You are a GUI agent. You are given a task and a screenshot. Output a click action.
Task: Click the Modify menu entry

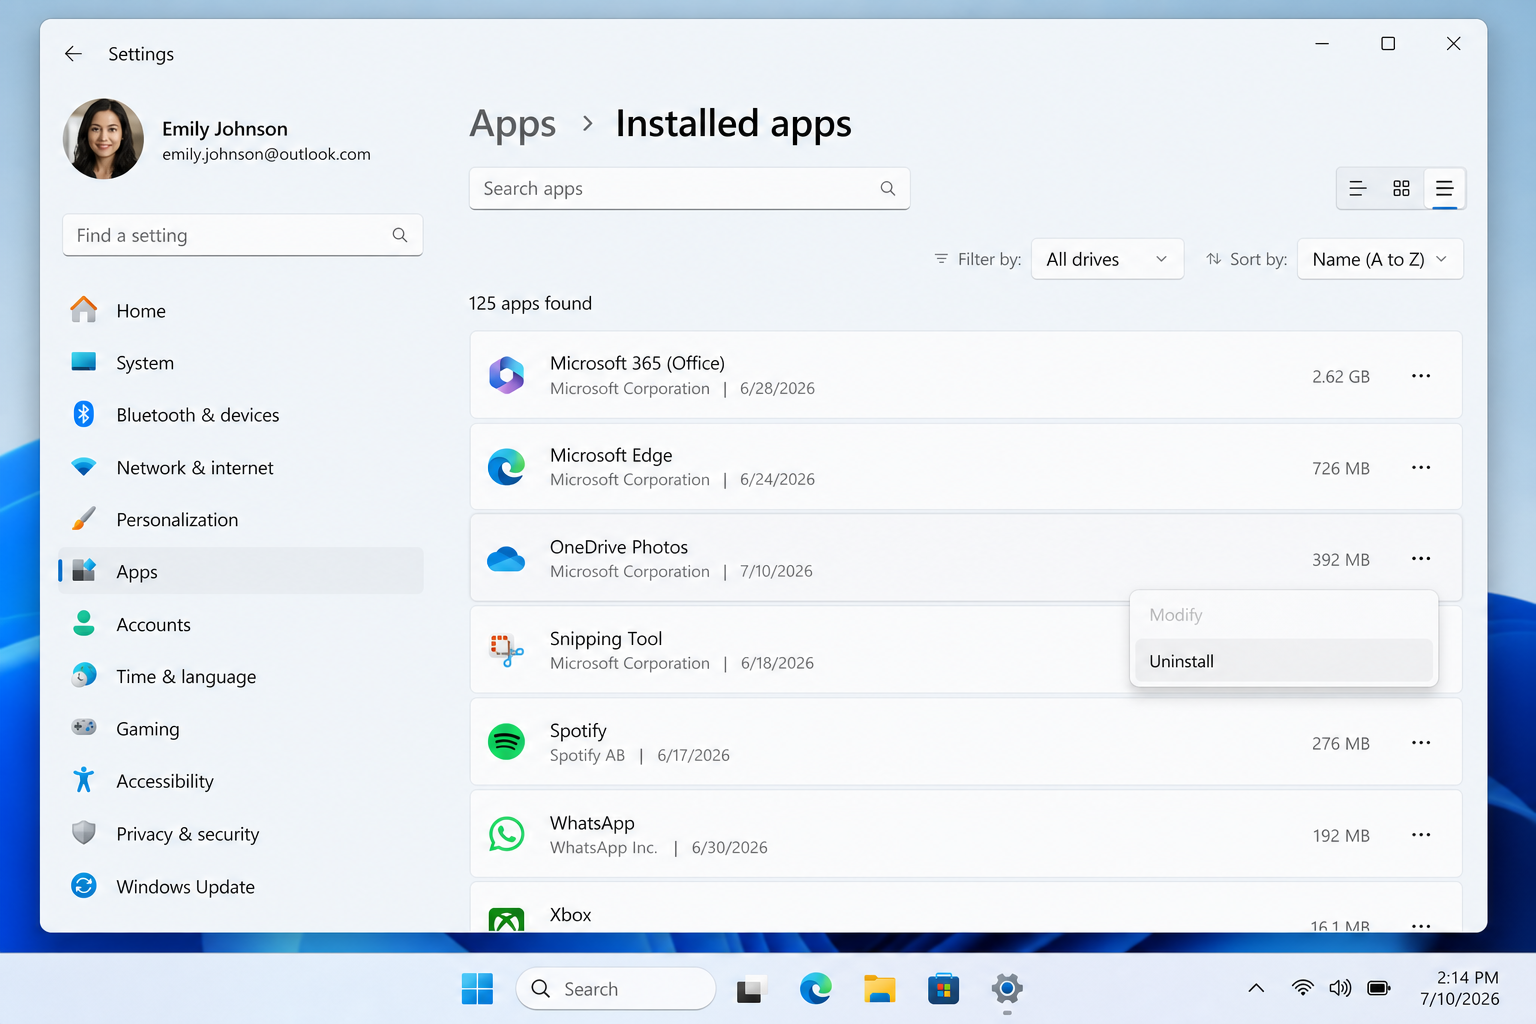[x=1284, y=615]
